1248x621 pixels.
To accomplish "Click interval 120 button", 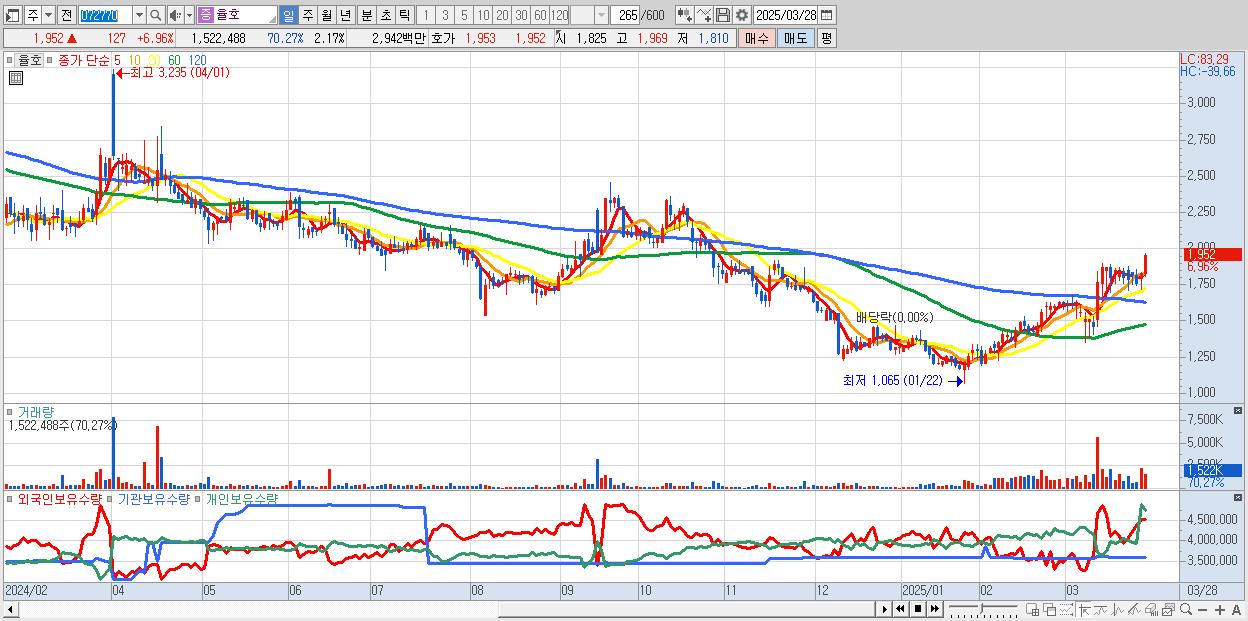I will pyautogui.click(x=559, y=15).
